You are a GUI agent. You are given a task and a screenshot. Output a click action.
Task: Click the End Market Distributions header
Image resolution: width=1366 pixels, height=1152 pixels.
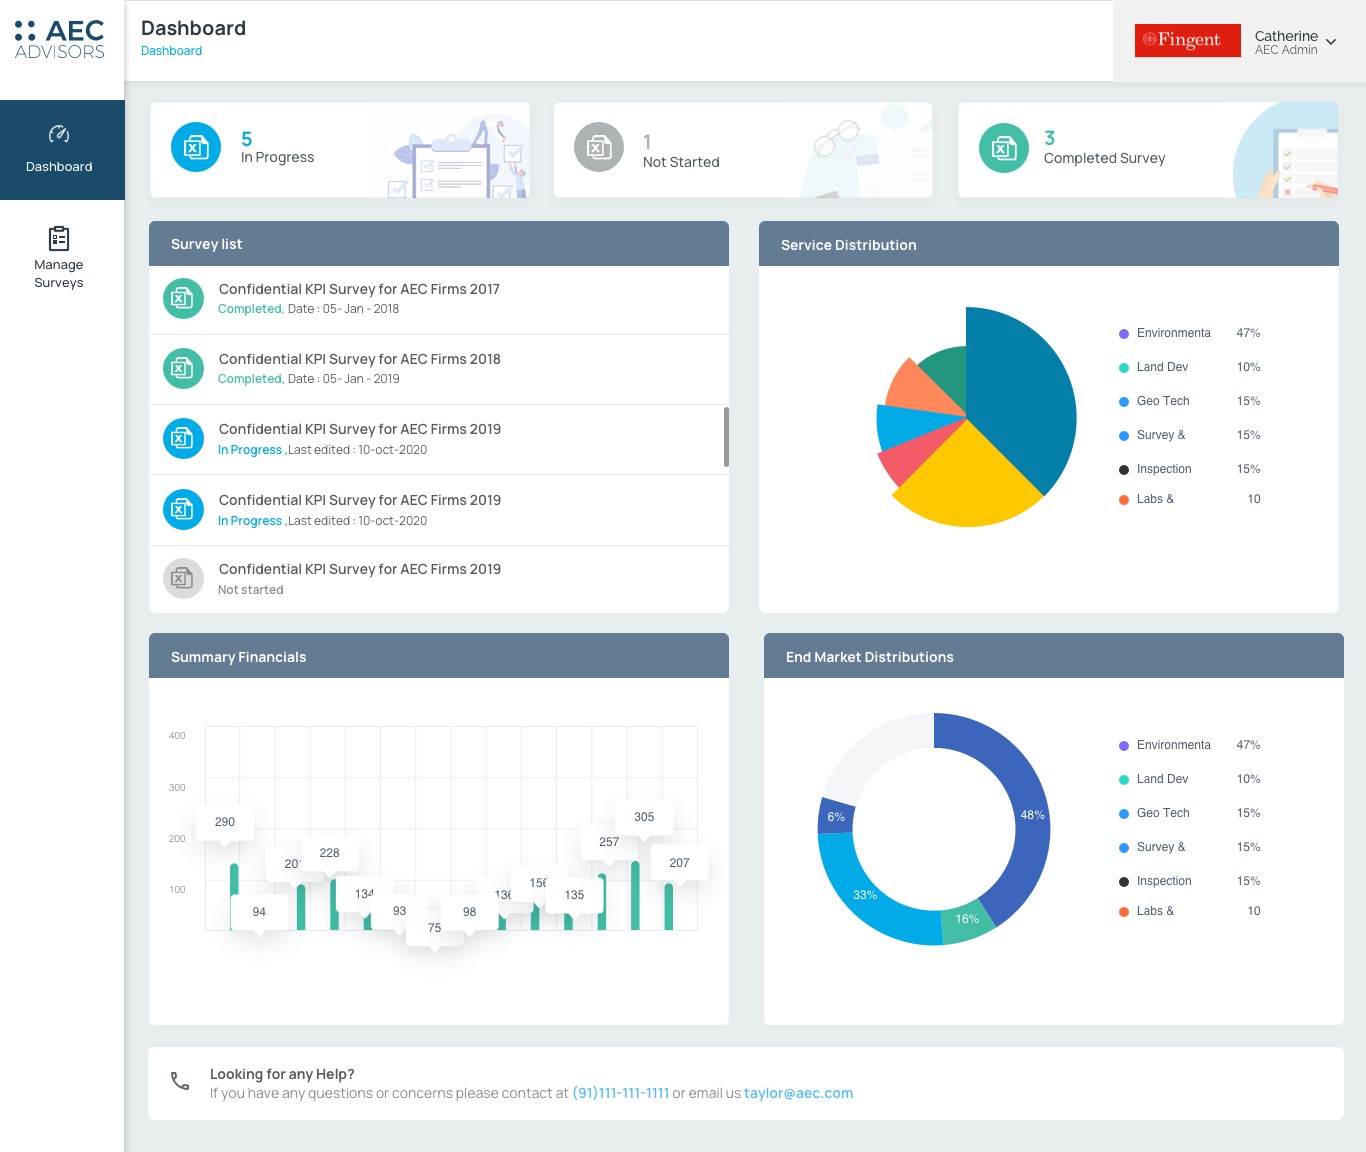click(x=1054, y=656)
